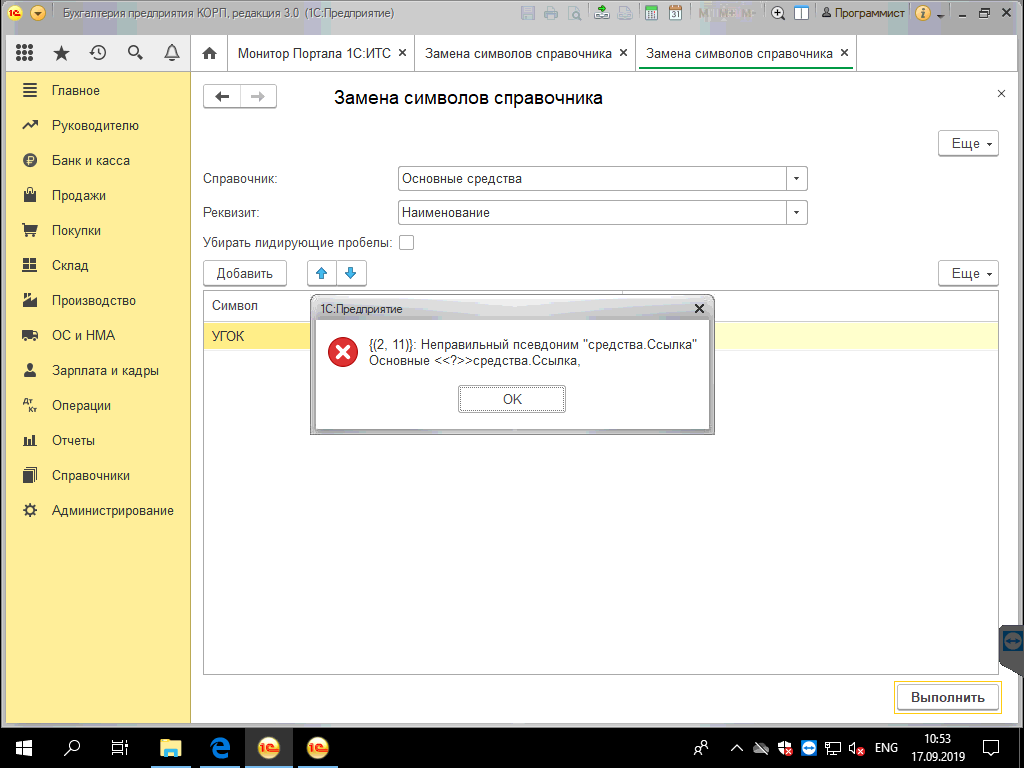Screen dimensions: 1024x768
Task: Open the TeamViewer tray icon
Action: pos(808,748)
